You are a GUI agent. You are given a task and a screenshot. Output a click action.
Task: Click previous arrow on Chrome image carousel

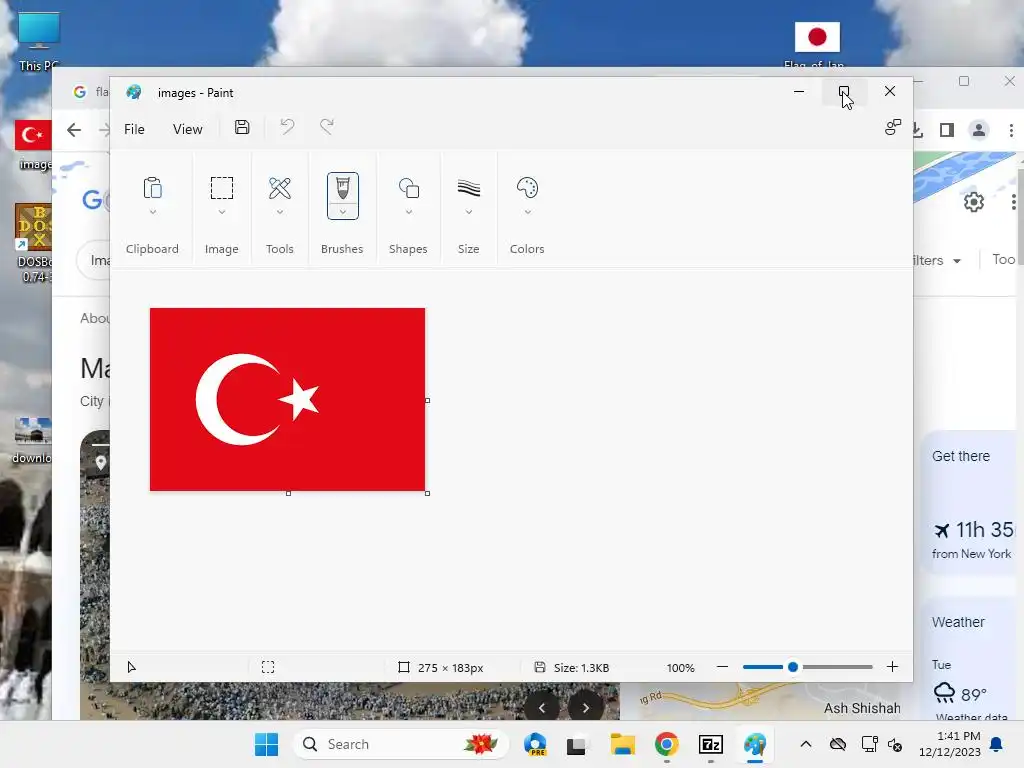coord(541,707)
